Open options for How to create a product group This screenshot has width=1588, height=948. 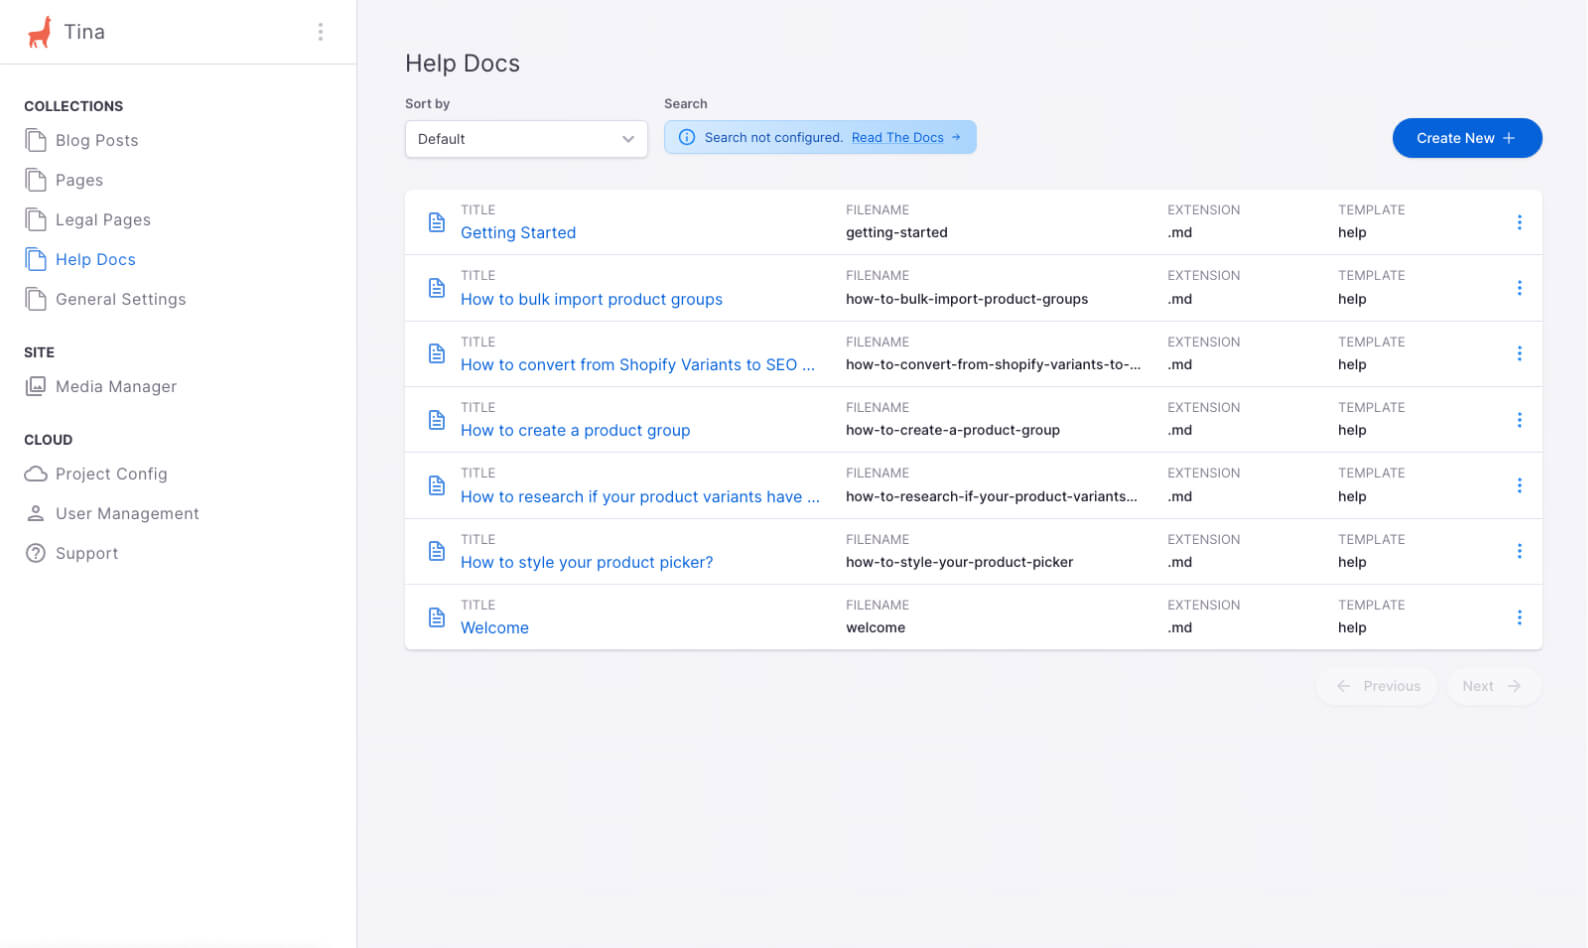pos(1519,420)
